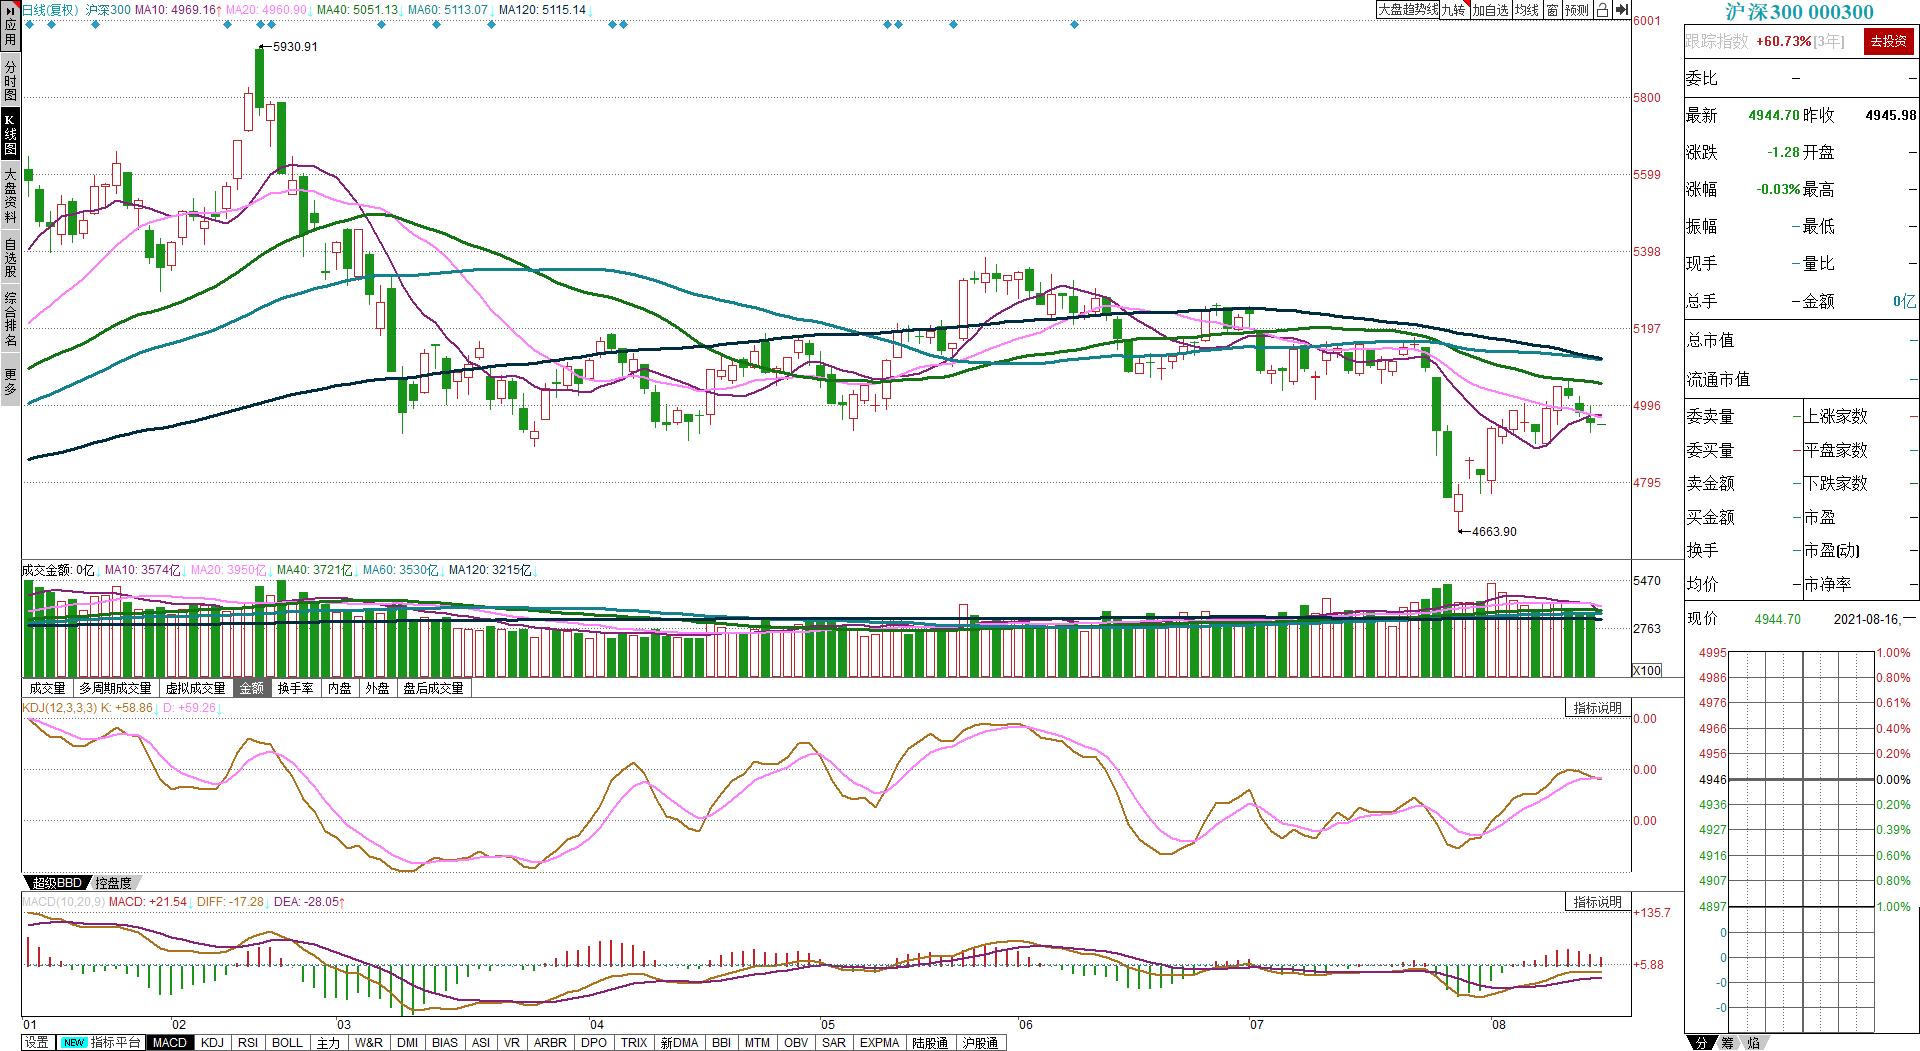Open the 指标平台 with NEW badge
Image resolution: width=1920 pixels, height=1051 pixels.
pos(101,1042)
